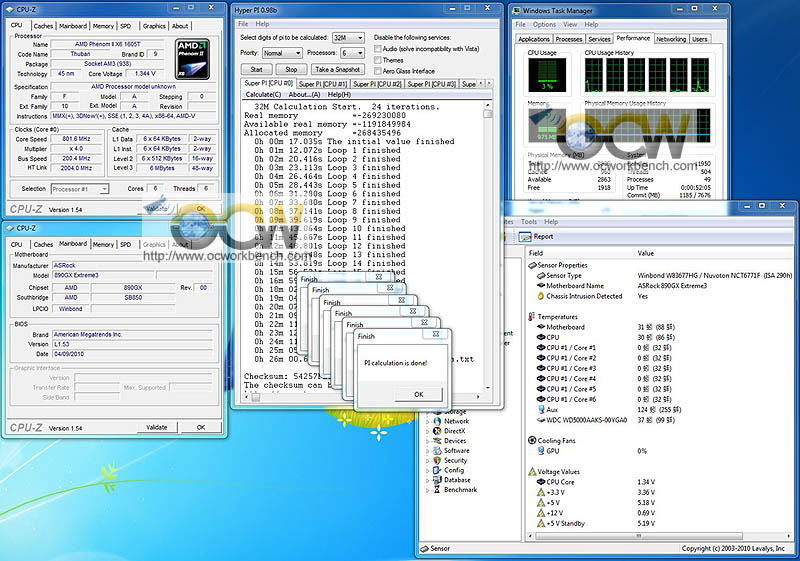800x561 pixels.
Task: Expand the Network node arrow
Action: coord(428,422)
